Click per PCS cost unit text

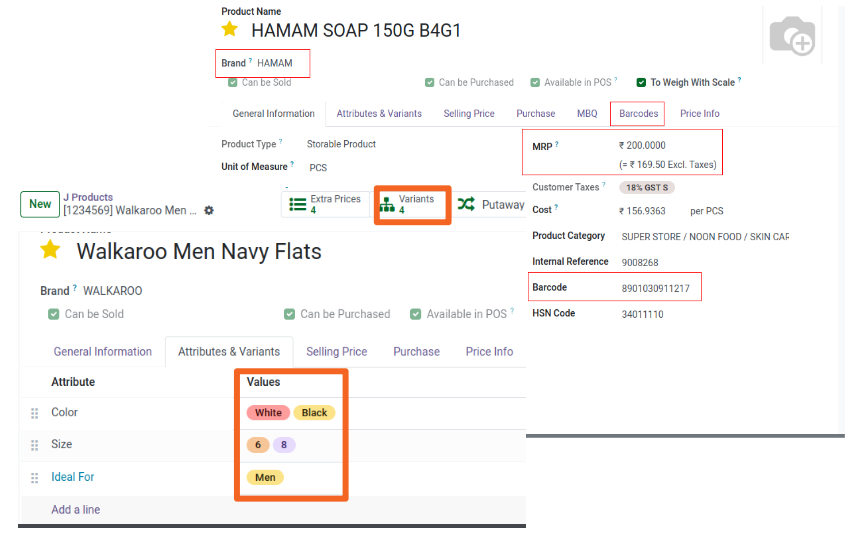706,211
